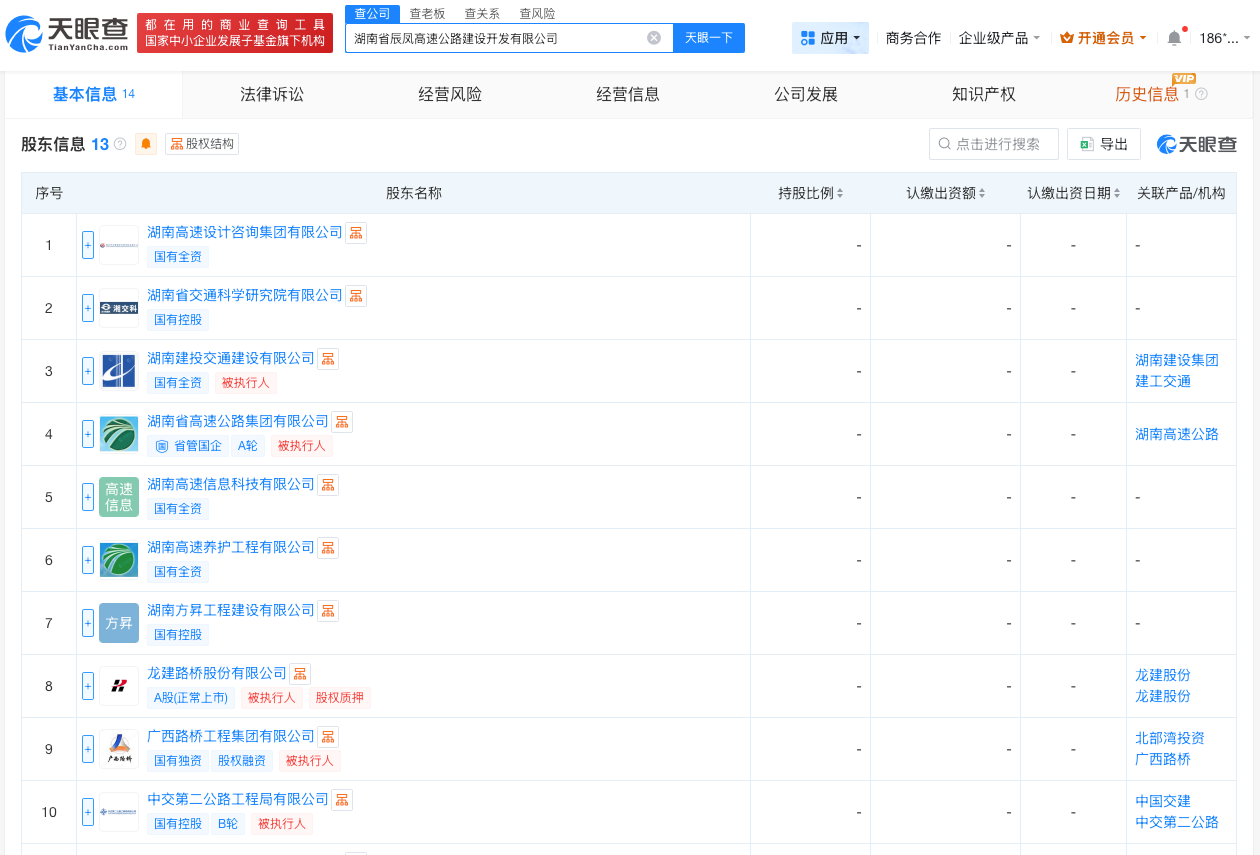The image size is (1260, 855).
Task: Expand row 2 湖南省交通科学研究院 with plus button
Action: 88,308
